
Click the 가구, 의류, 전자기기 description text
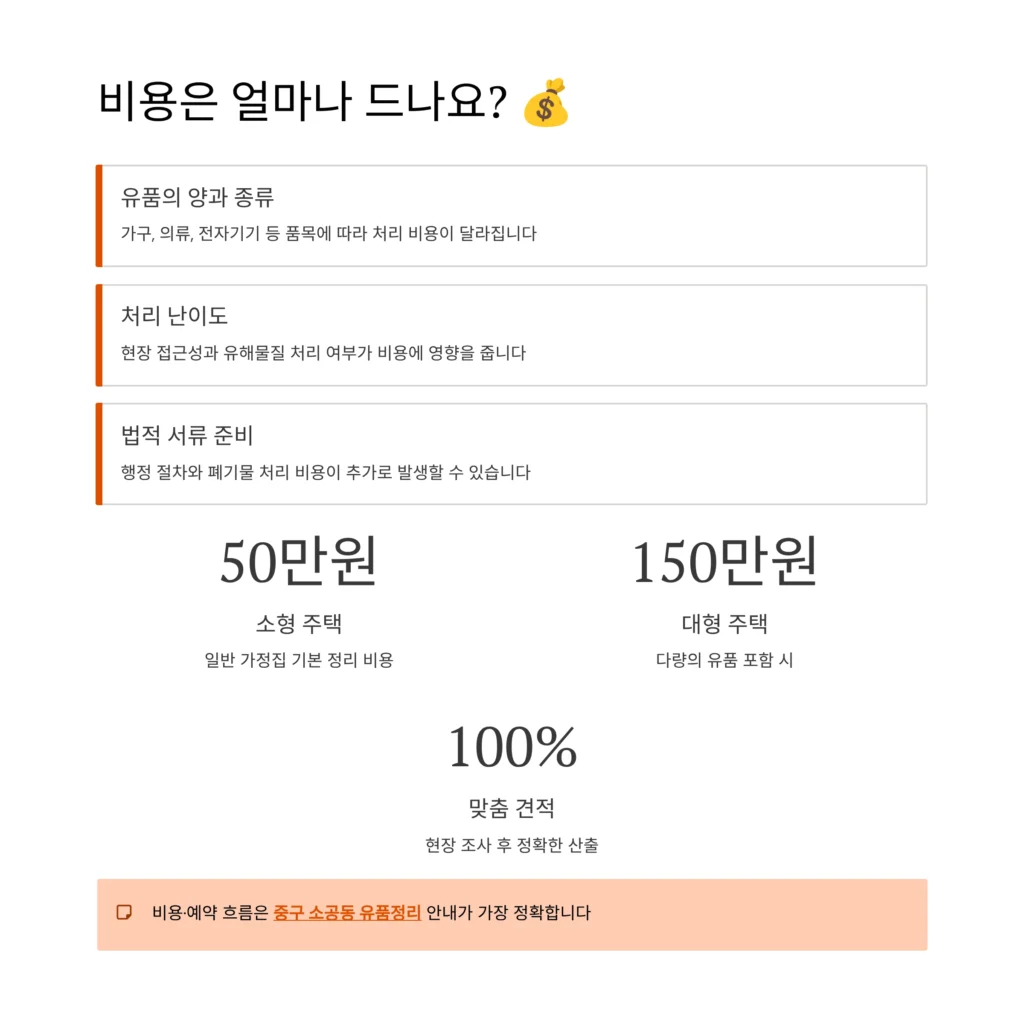(x=328, y=234)
